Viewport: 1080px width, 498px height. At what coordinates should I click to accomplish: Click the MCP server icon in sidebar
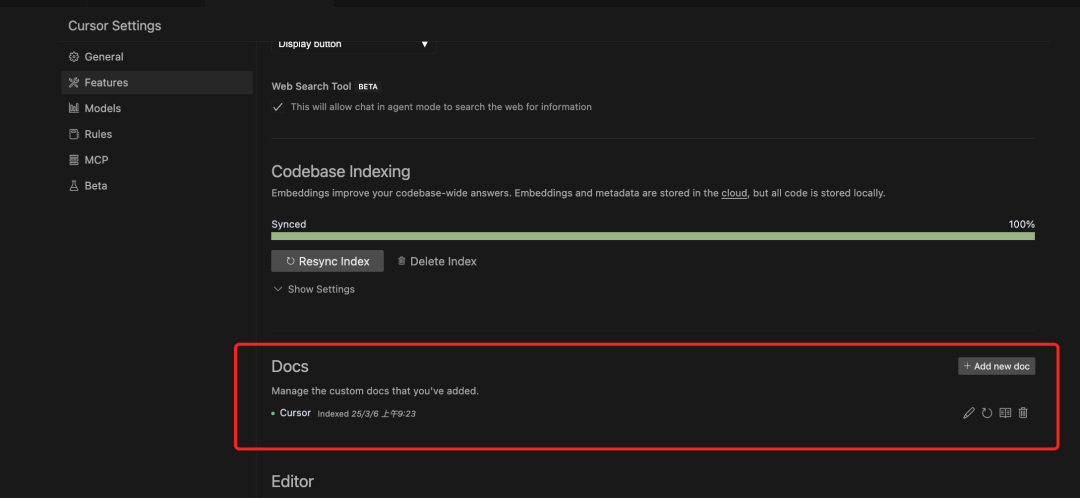[x=74, y=160]
